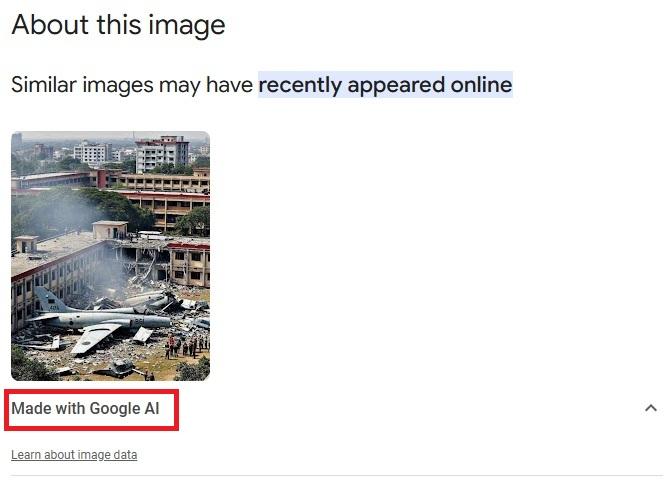This screenshot has width=668, height=483.
Task: Click the aircraft's detached wing in thumbnail
Action: (x=94, y=339)
